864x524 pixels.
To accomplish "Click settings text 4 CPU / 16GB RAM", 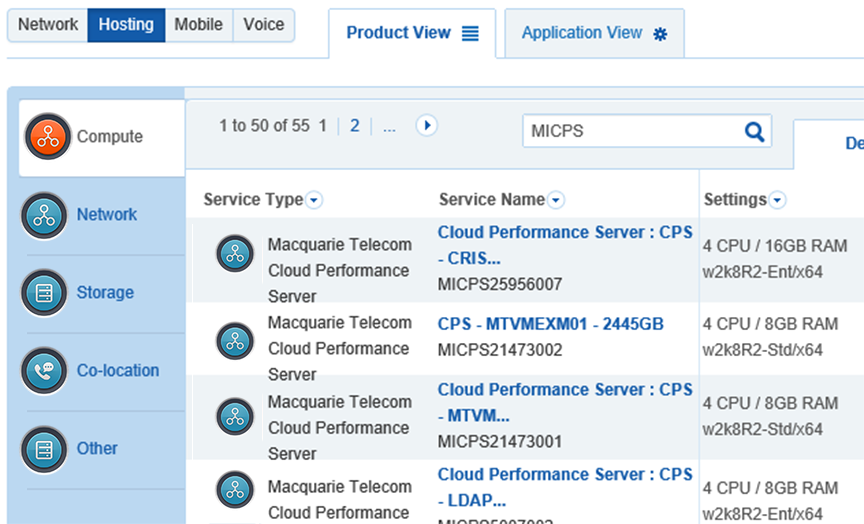I will (775, 246).
